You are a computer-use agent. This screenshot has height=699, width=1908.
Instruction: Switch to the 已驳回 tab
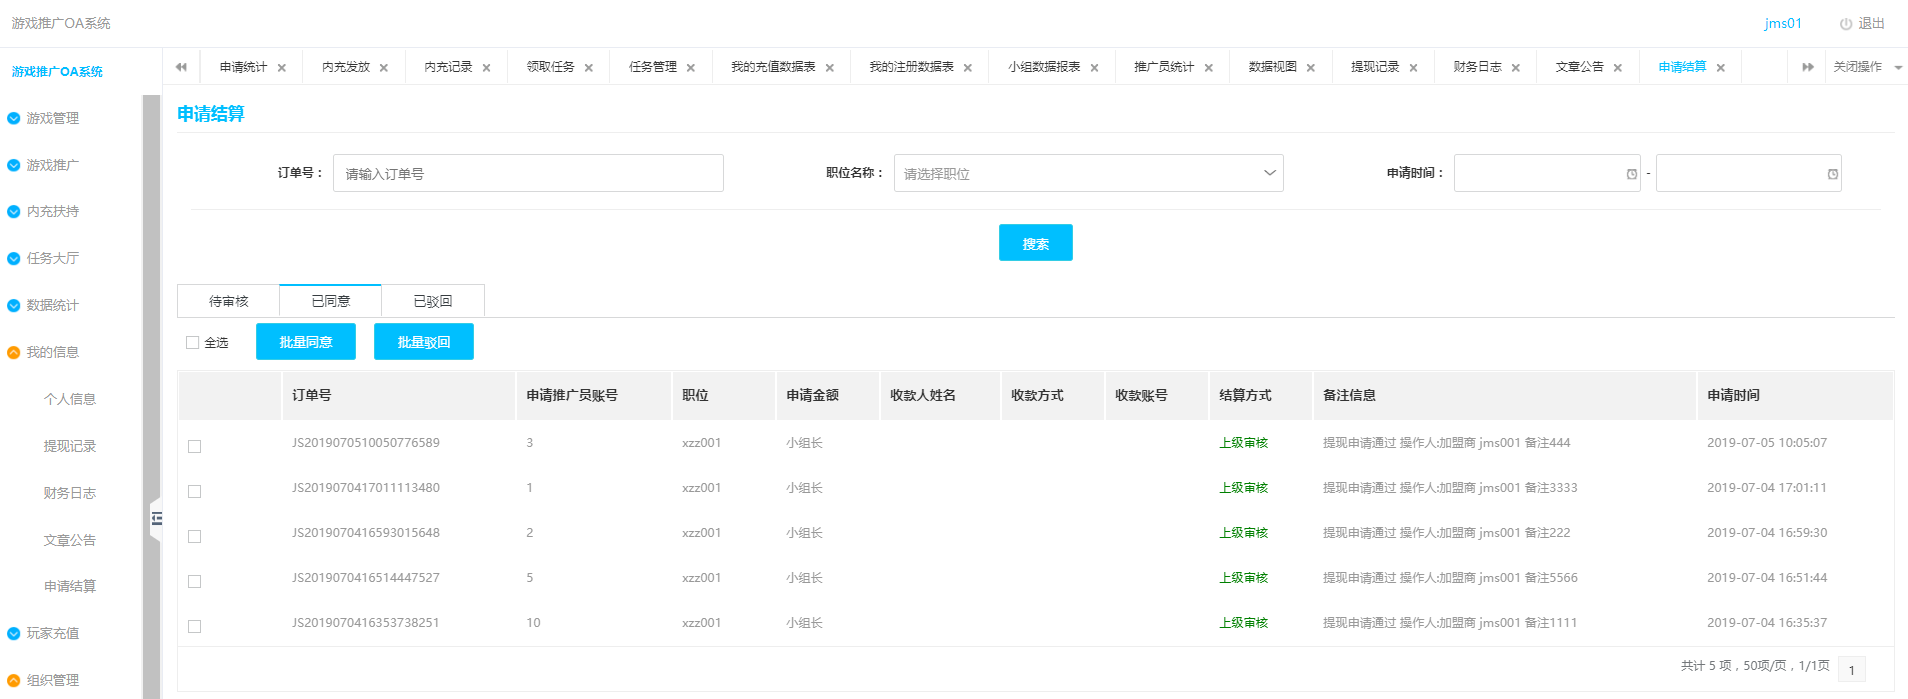point(433,301)
